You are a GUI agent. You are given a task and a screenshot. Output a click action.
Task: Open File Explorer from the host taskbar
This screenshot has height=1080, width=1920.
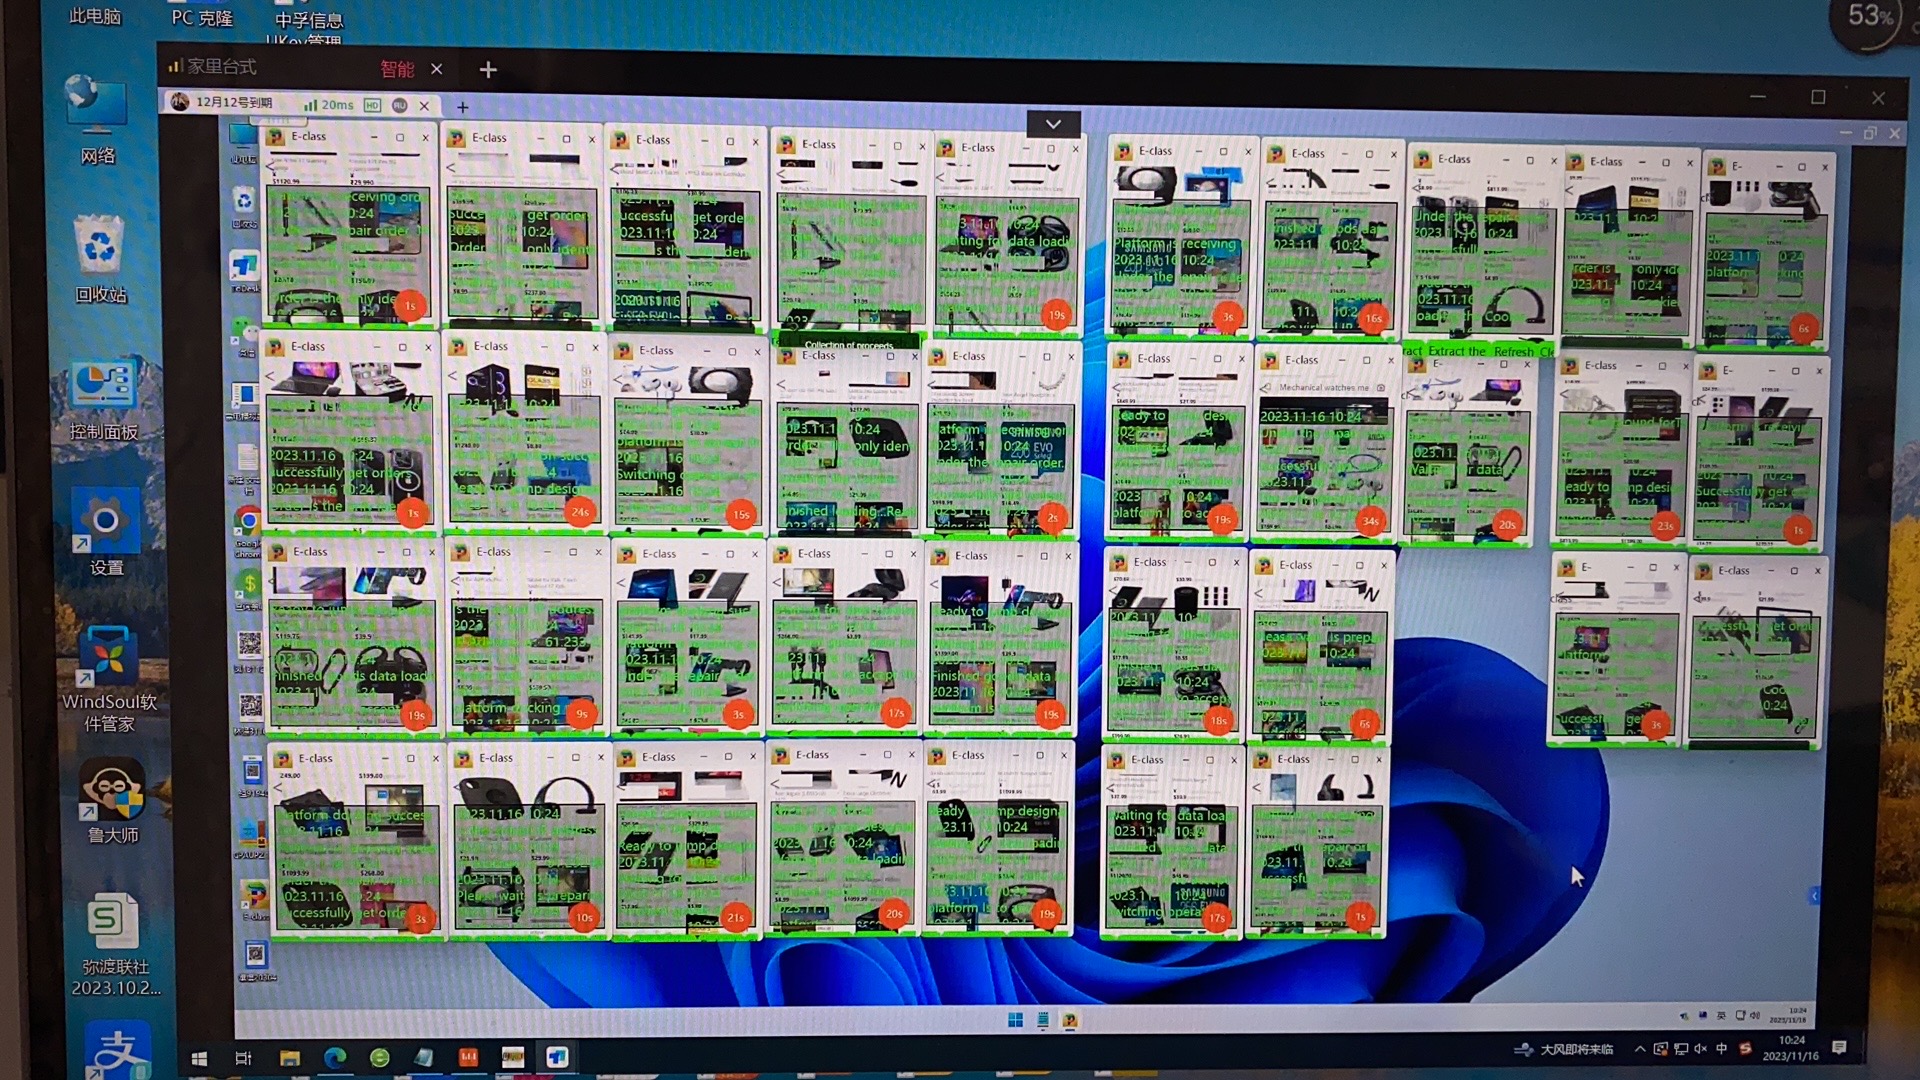[290, 1058]
